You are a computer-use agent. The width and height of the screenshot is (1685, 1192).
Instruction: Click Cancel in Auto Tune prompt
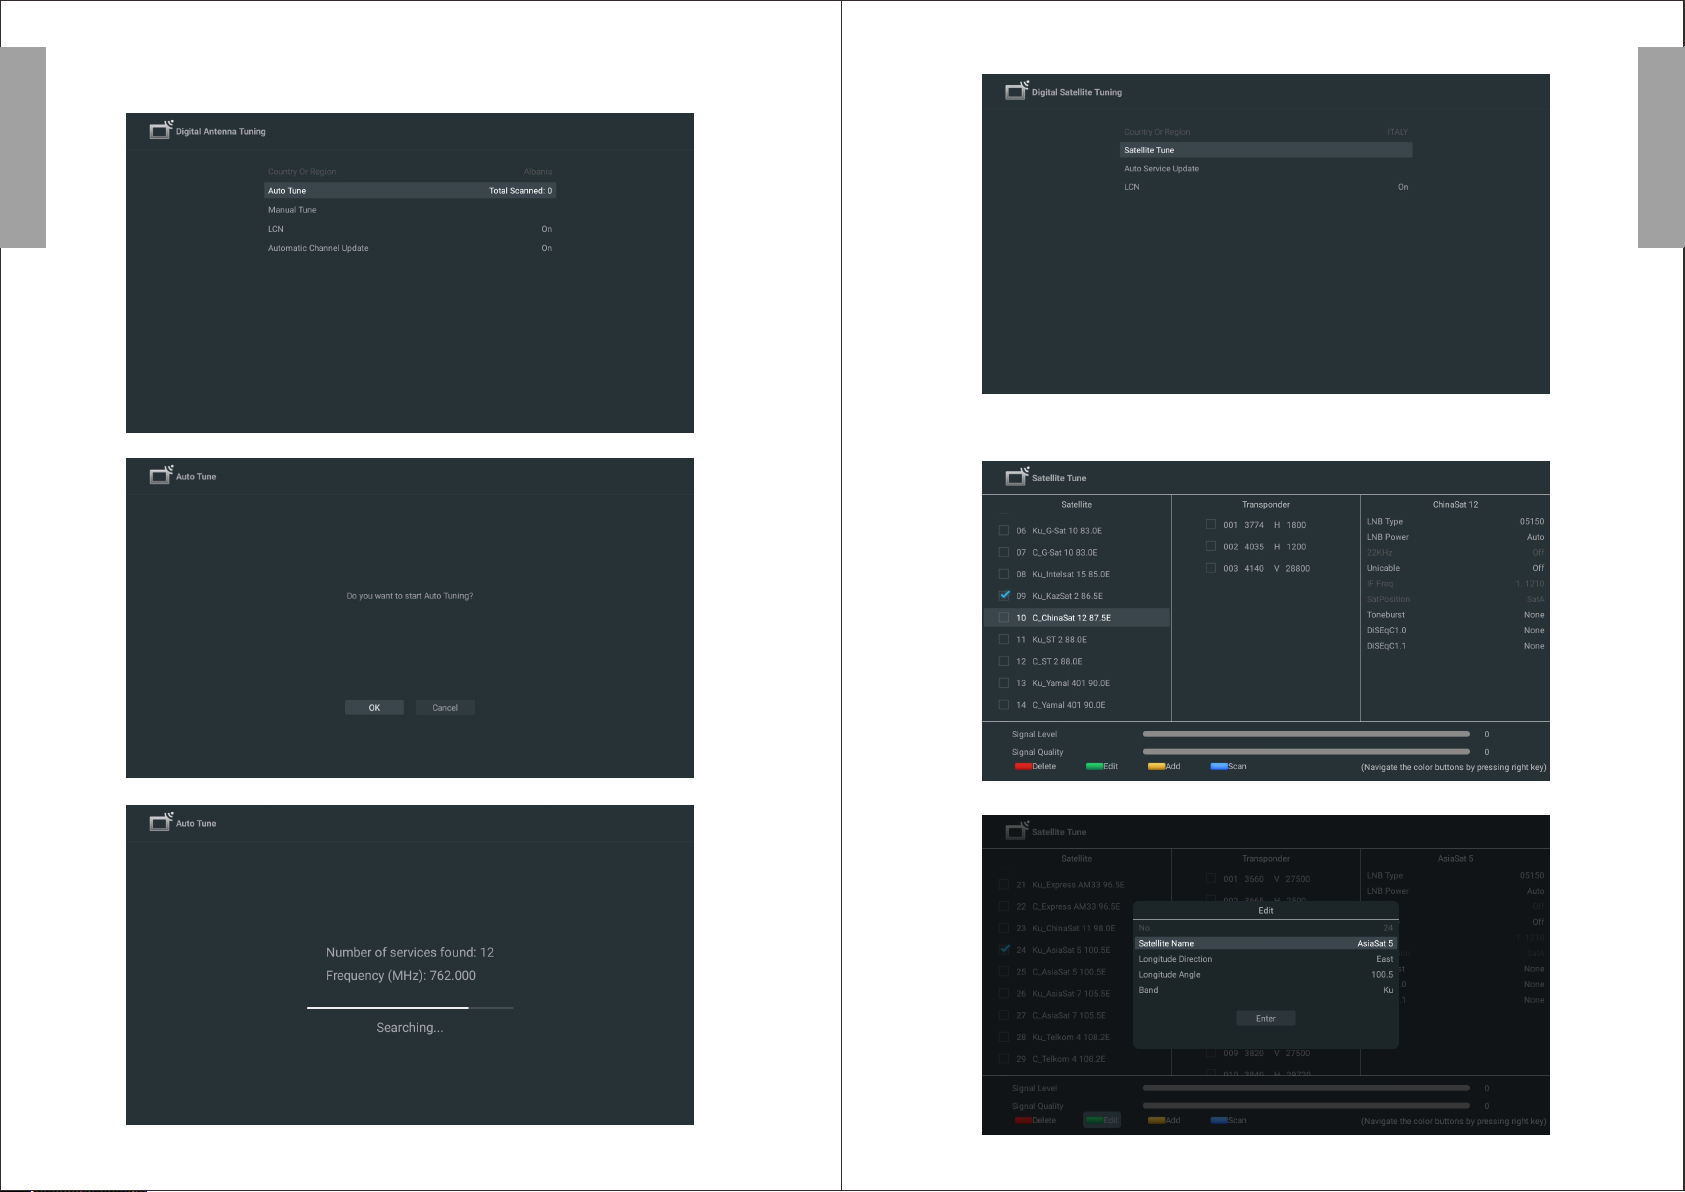pos(445,707)
